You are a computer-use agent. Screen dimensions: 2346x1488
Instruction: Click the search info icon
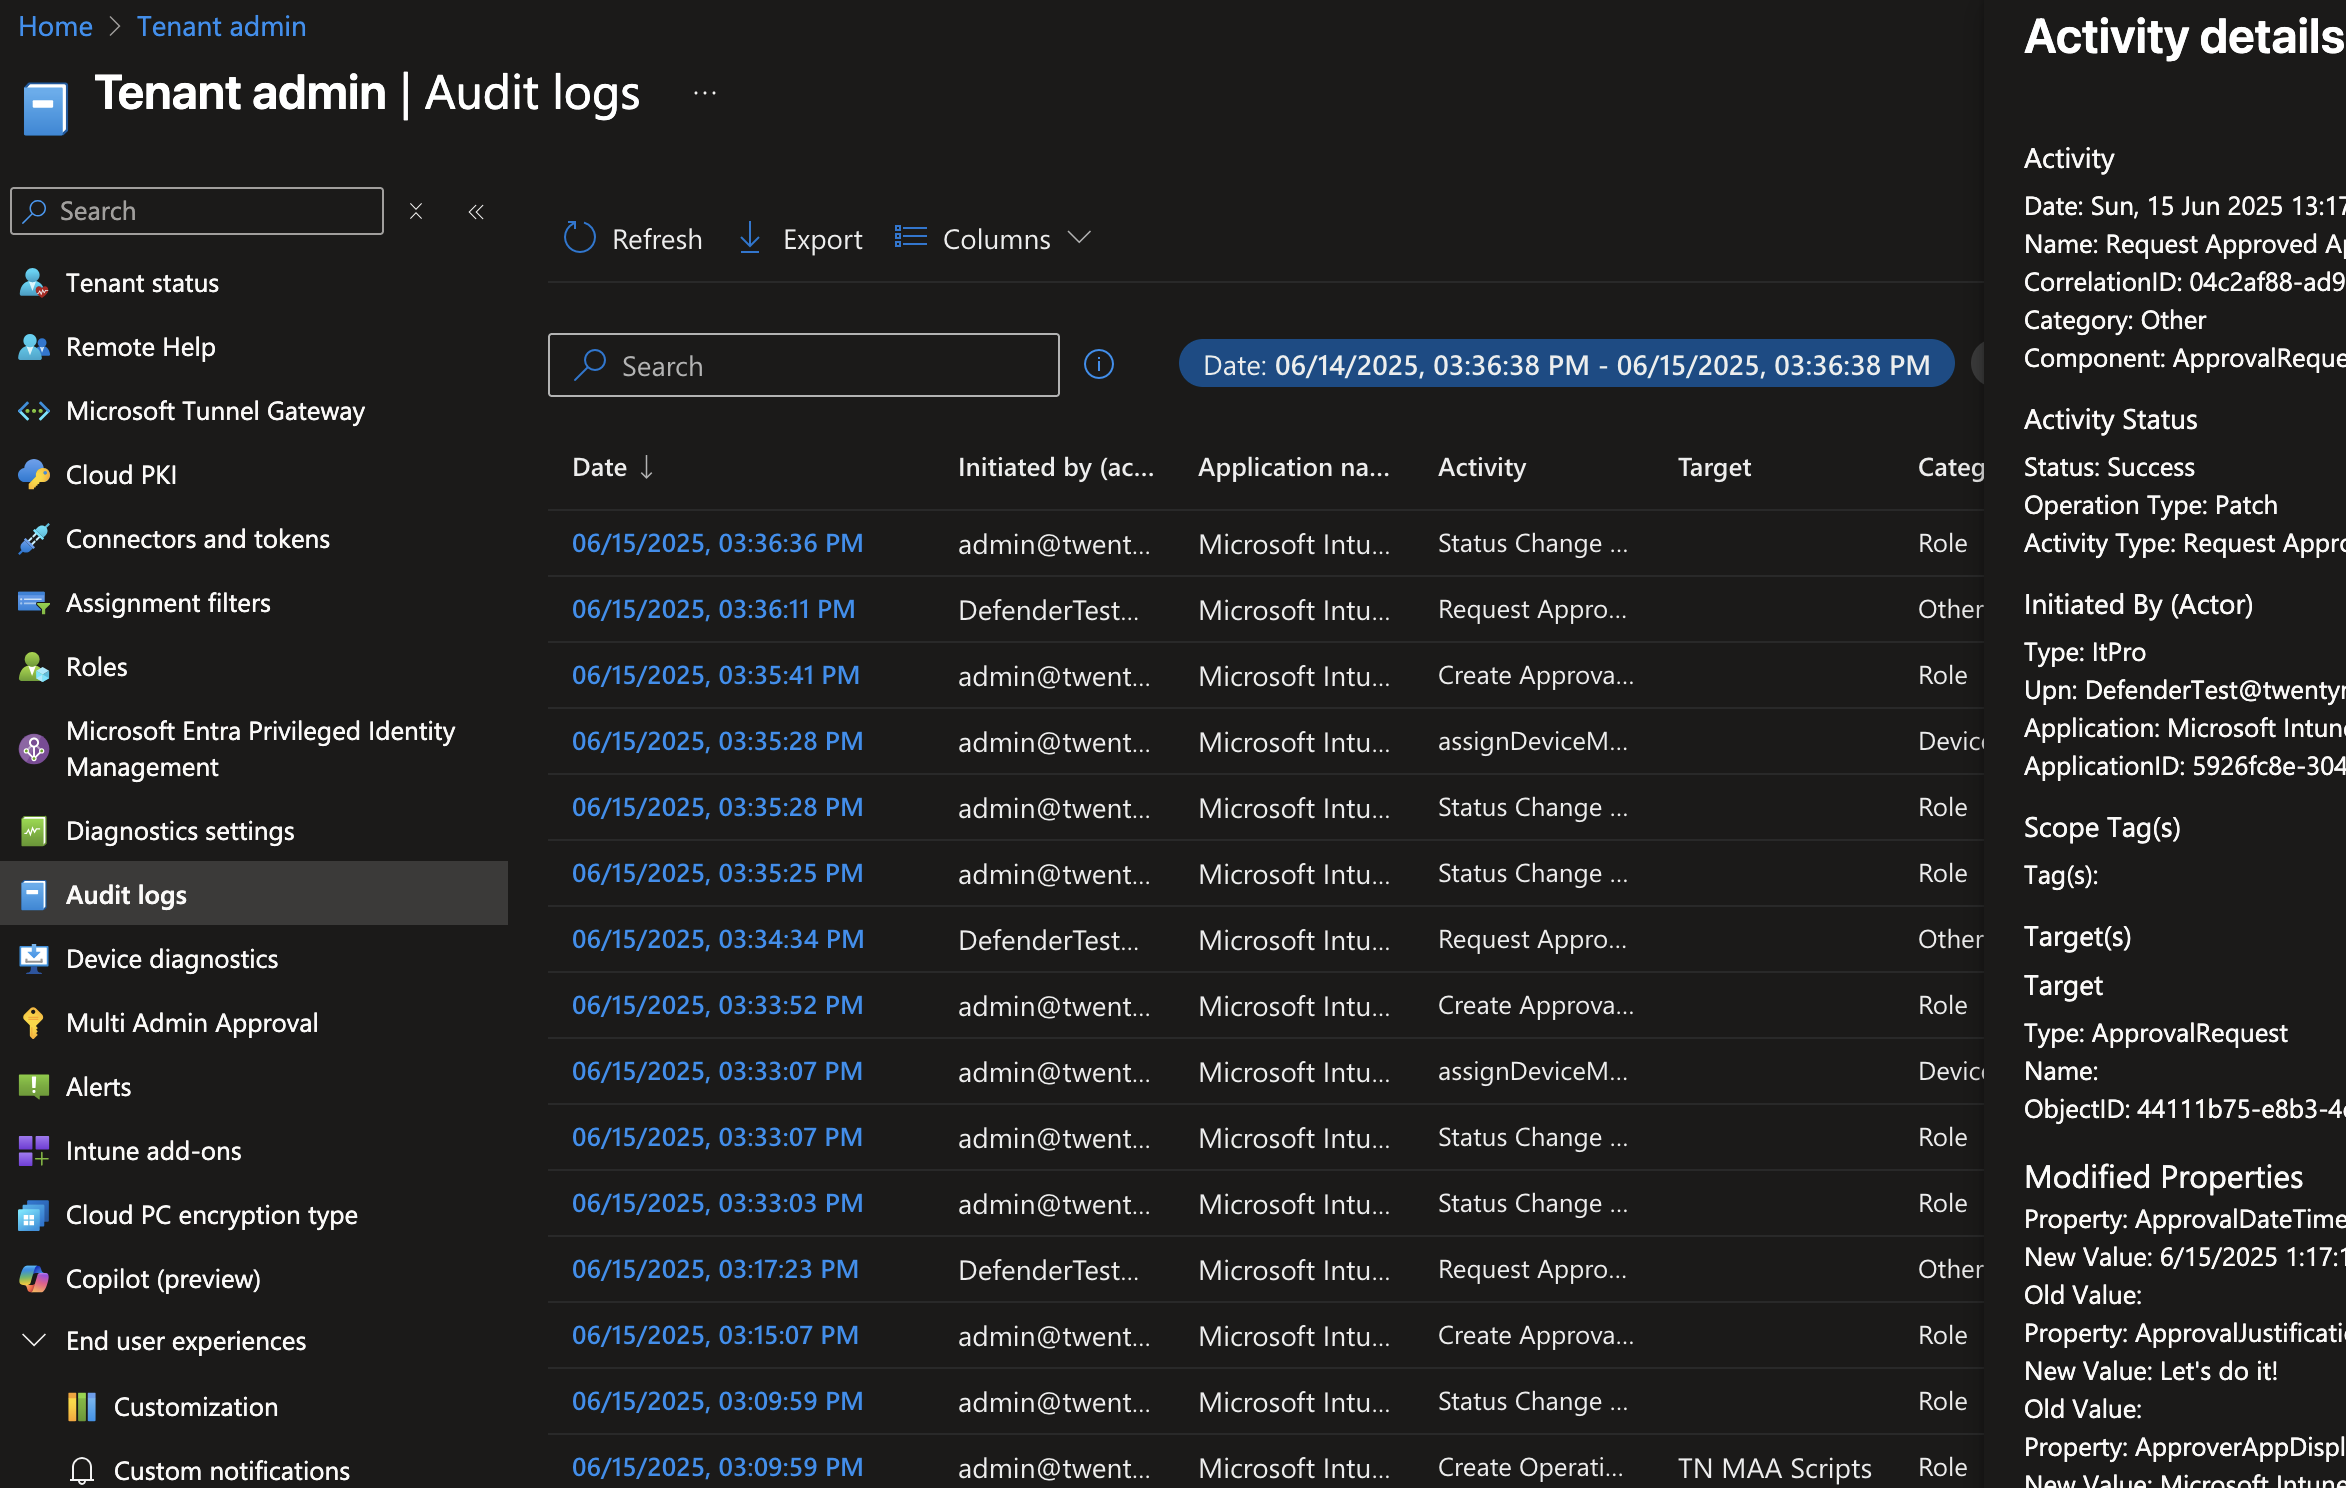[1099, 365]
